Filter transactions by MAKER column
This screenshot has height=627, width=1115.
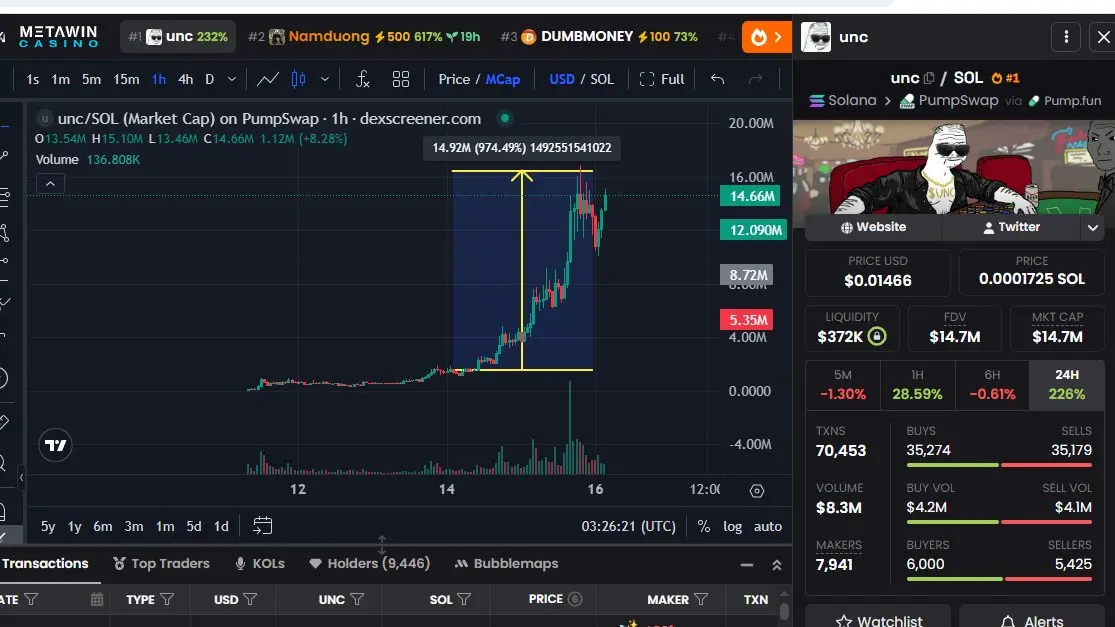(x=701, y=599)
